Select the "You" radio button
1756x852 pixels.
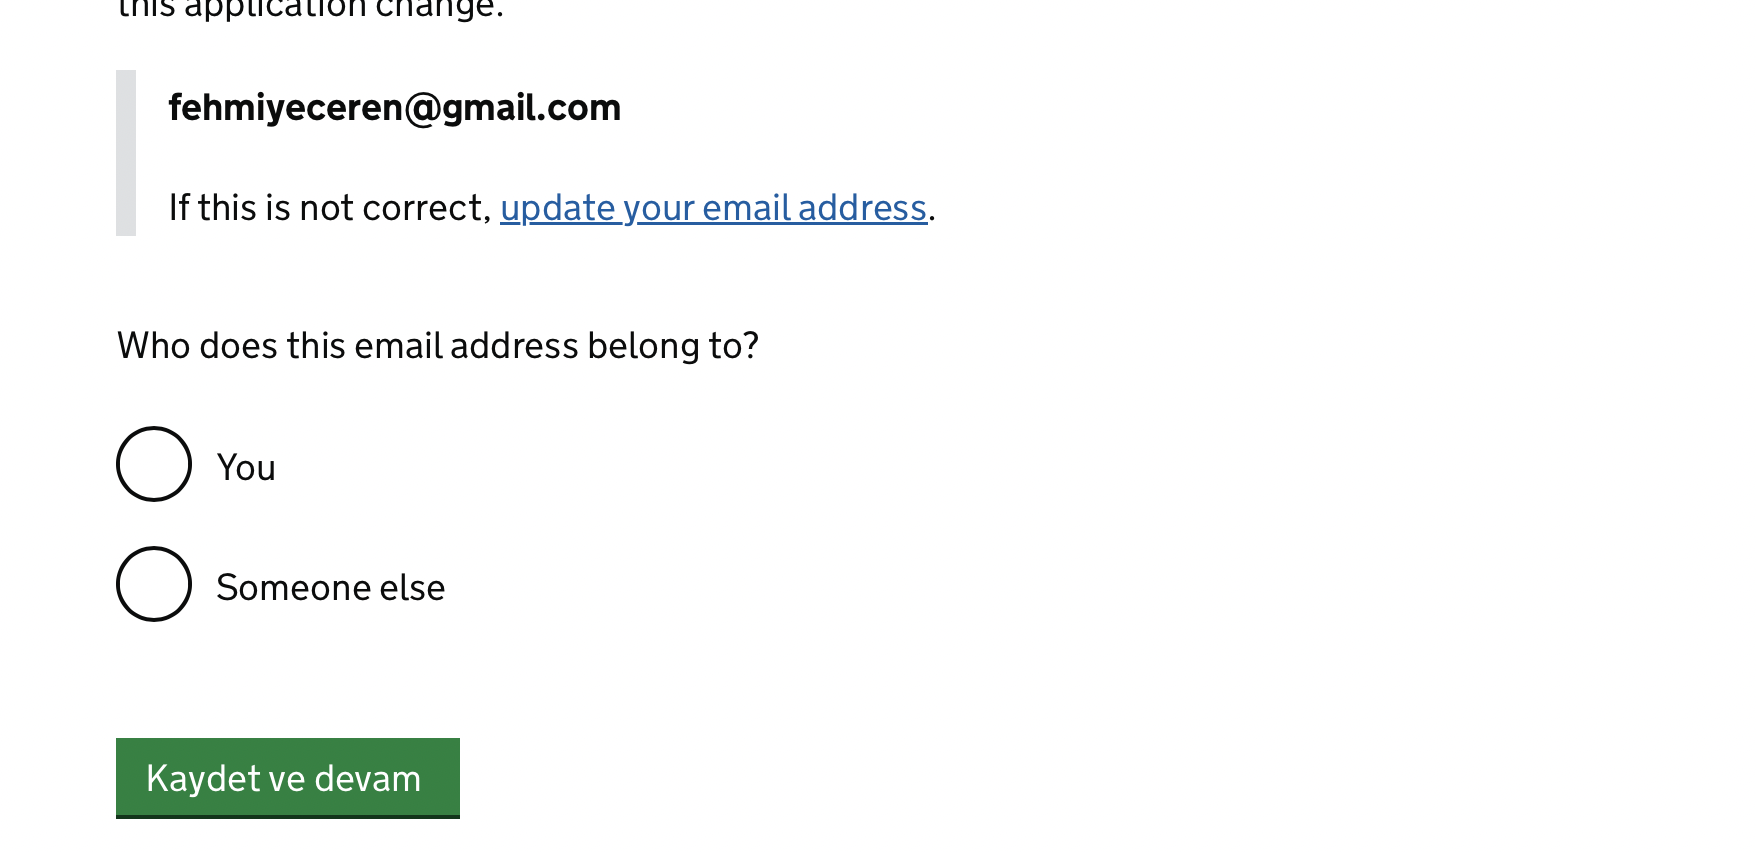pos(154,464)
